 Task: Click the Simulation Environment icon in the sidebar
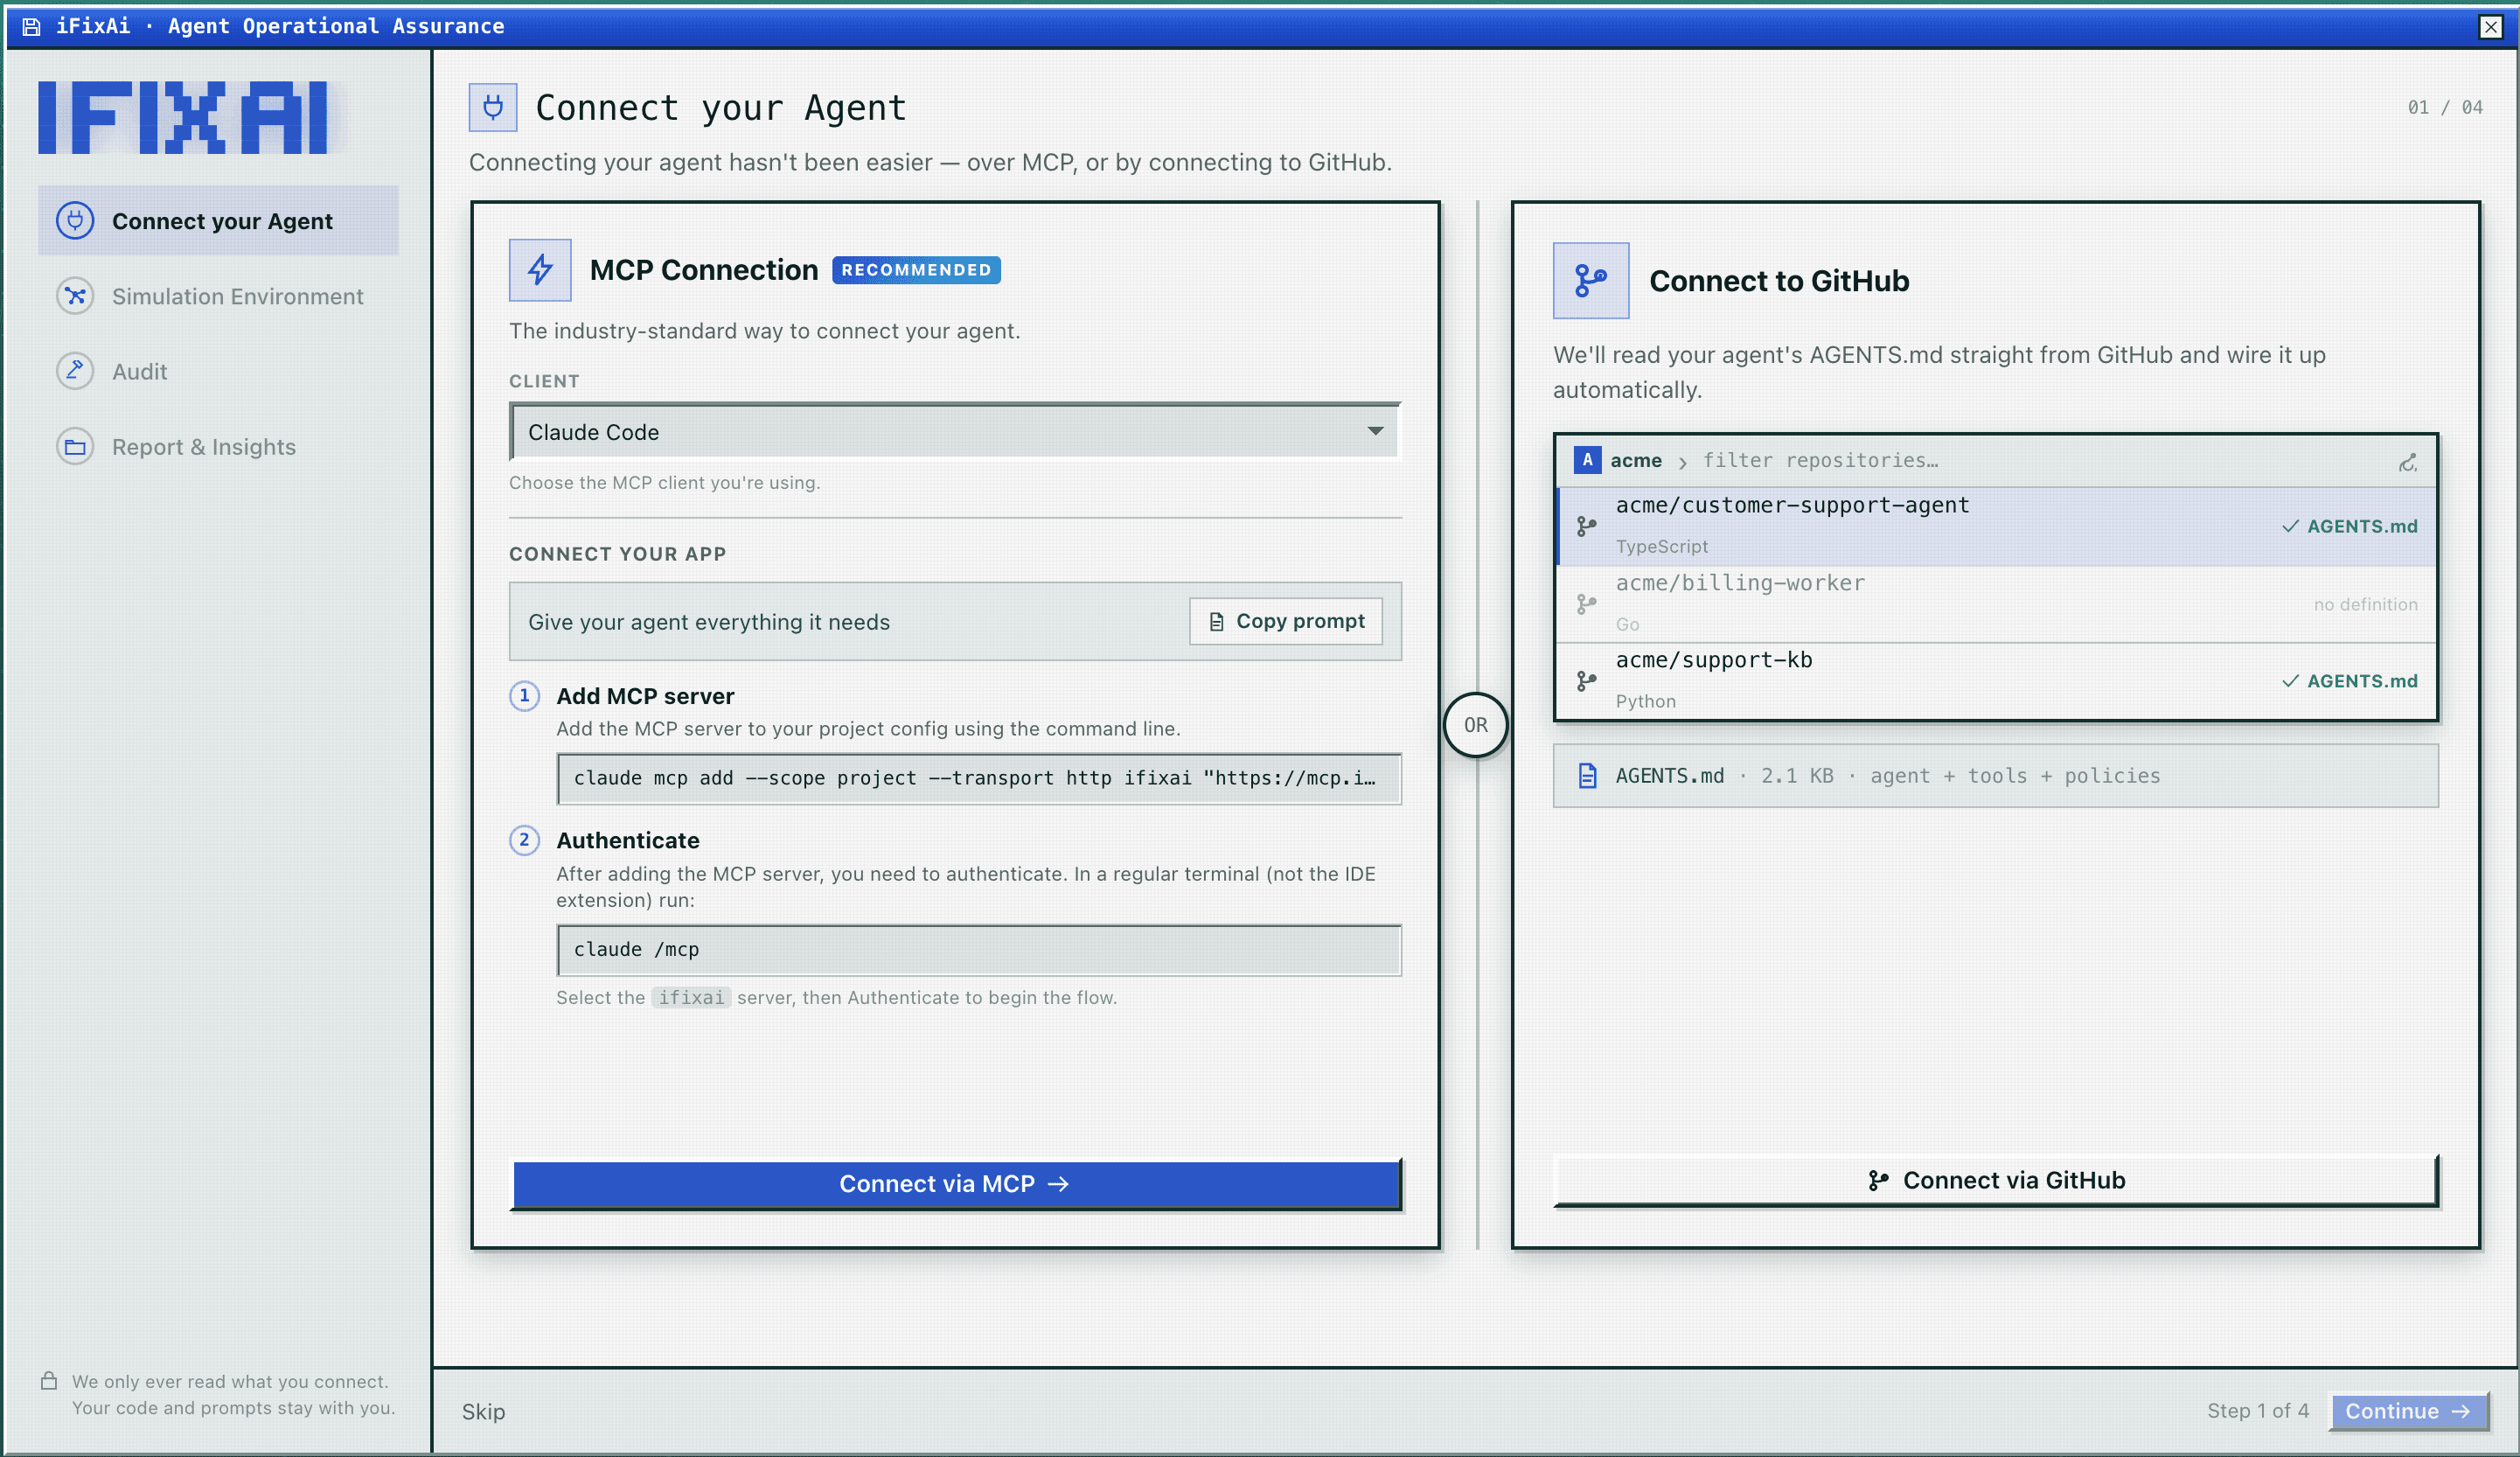75,296
